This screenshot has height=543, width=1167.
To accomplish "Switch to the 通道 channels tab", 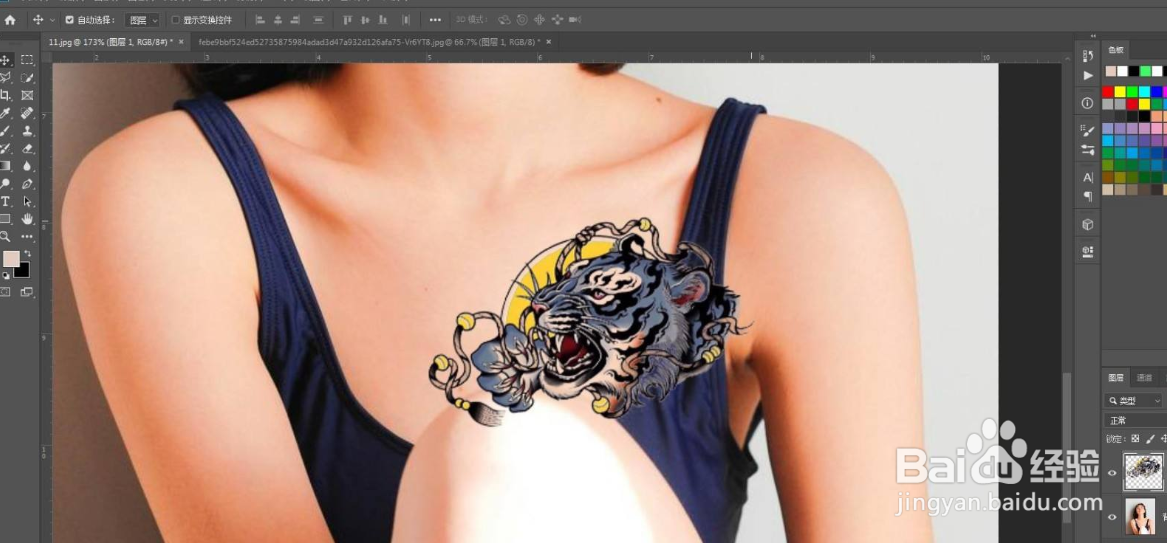I will [x=1144, y=378].
